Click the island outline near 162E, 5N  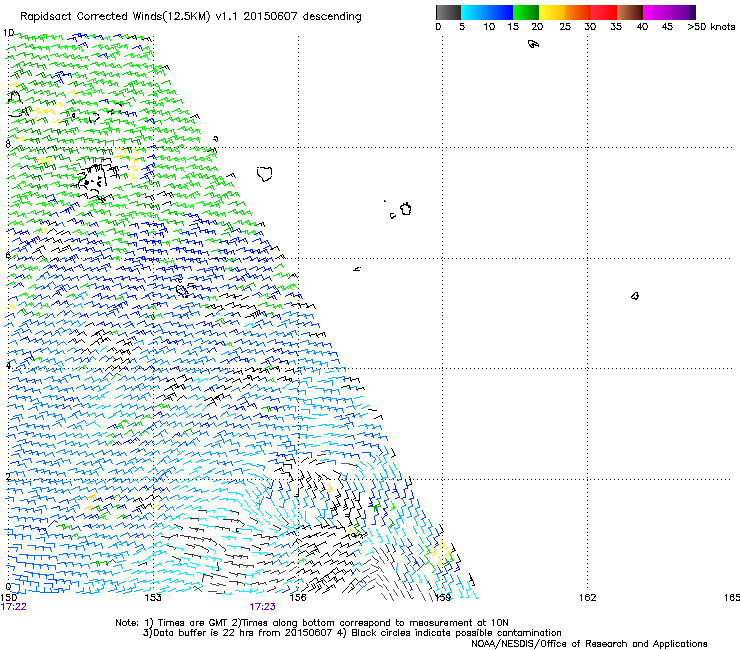(x=635, y=296)
